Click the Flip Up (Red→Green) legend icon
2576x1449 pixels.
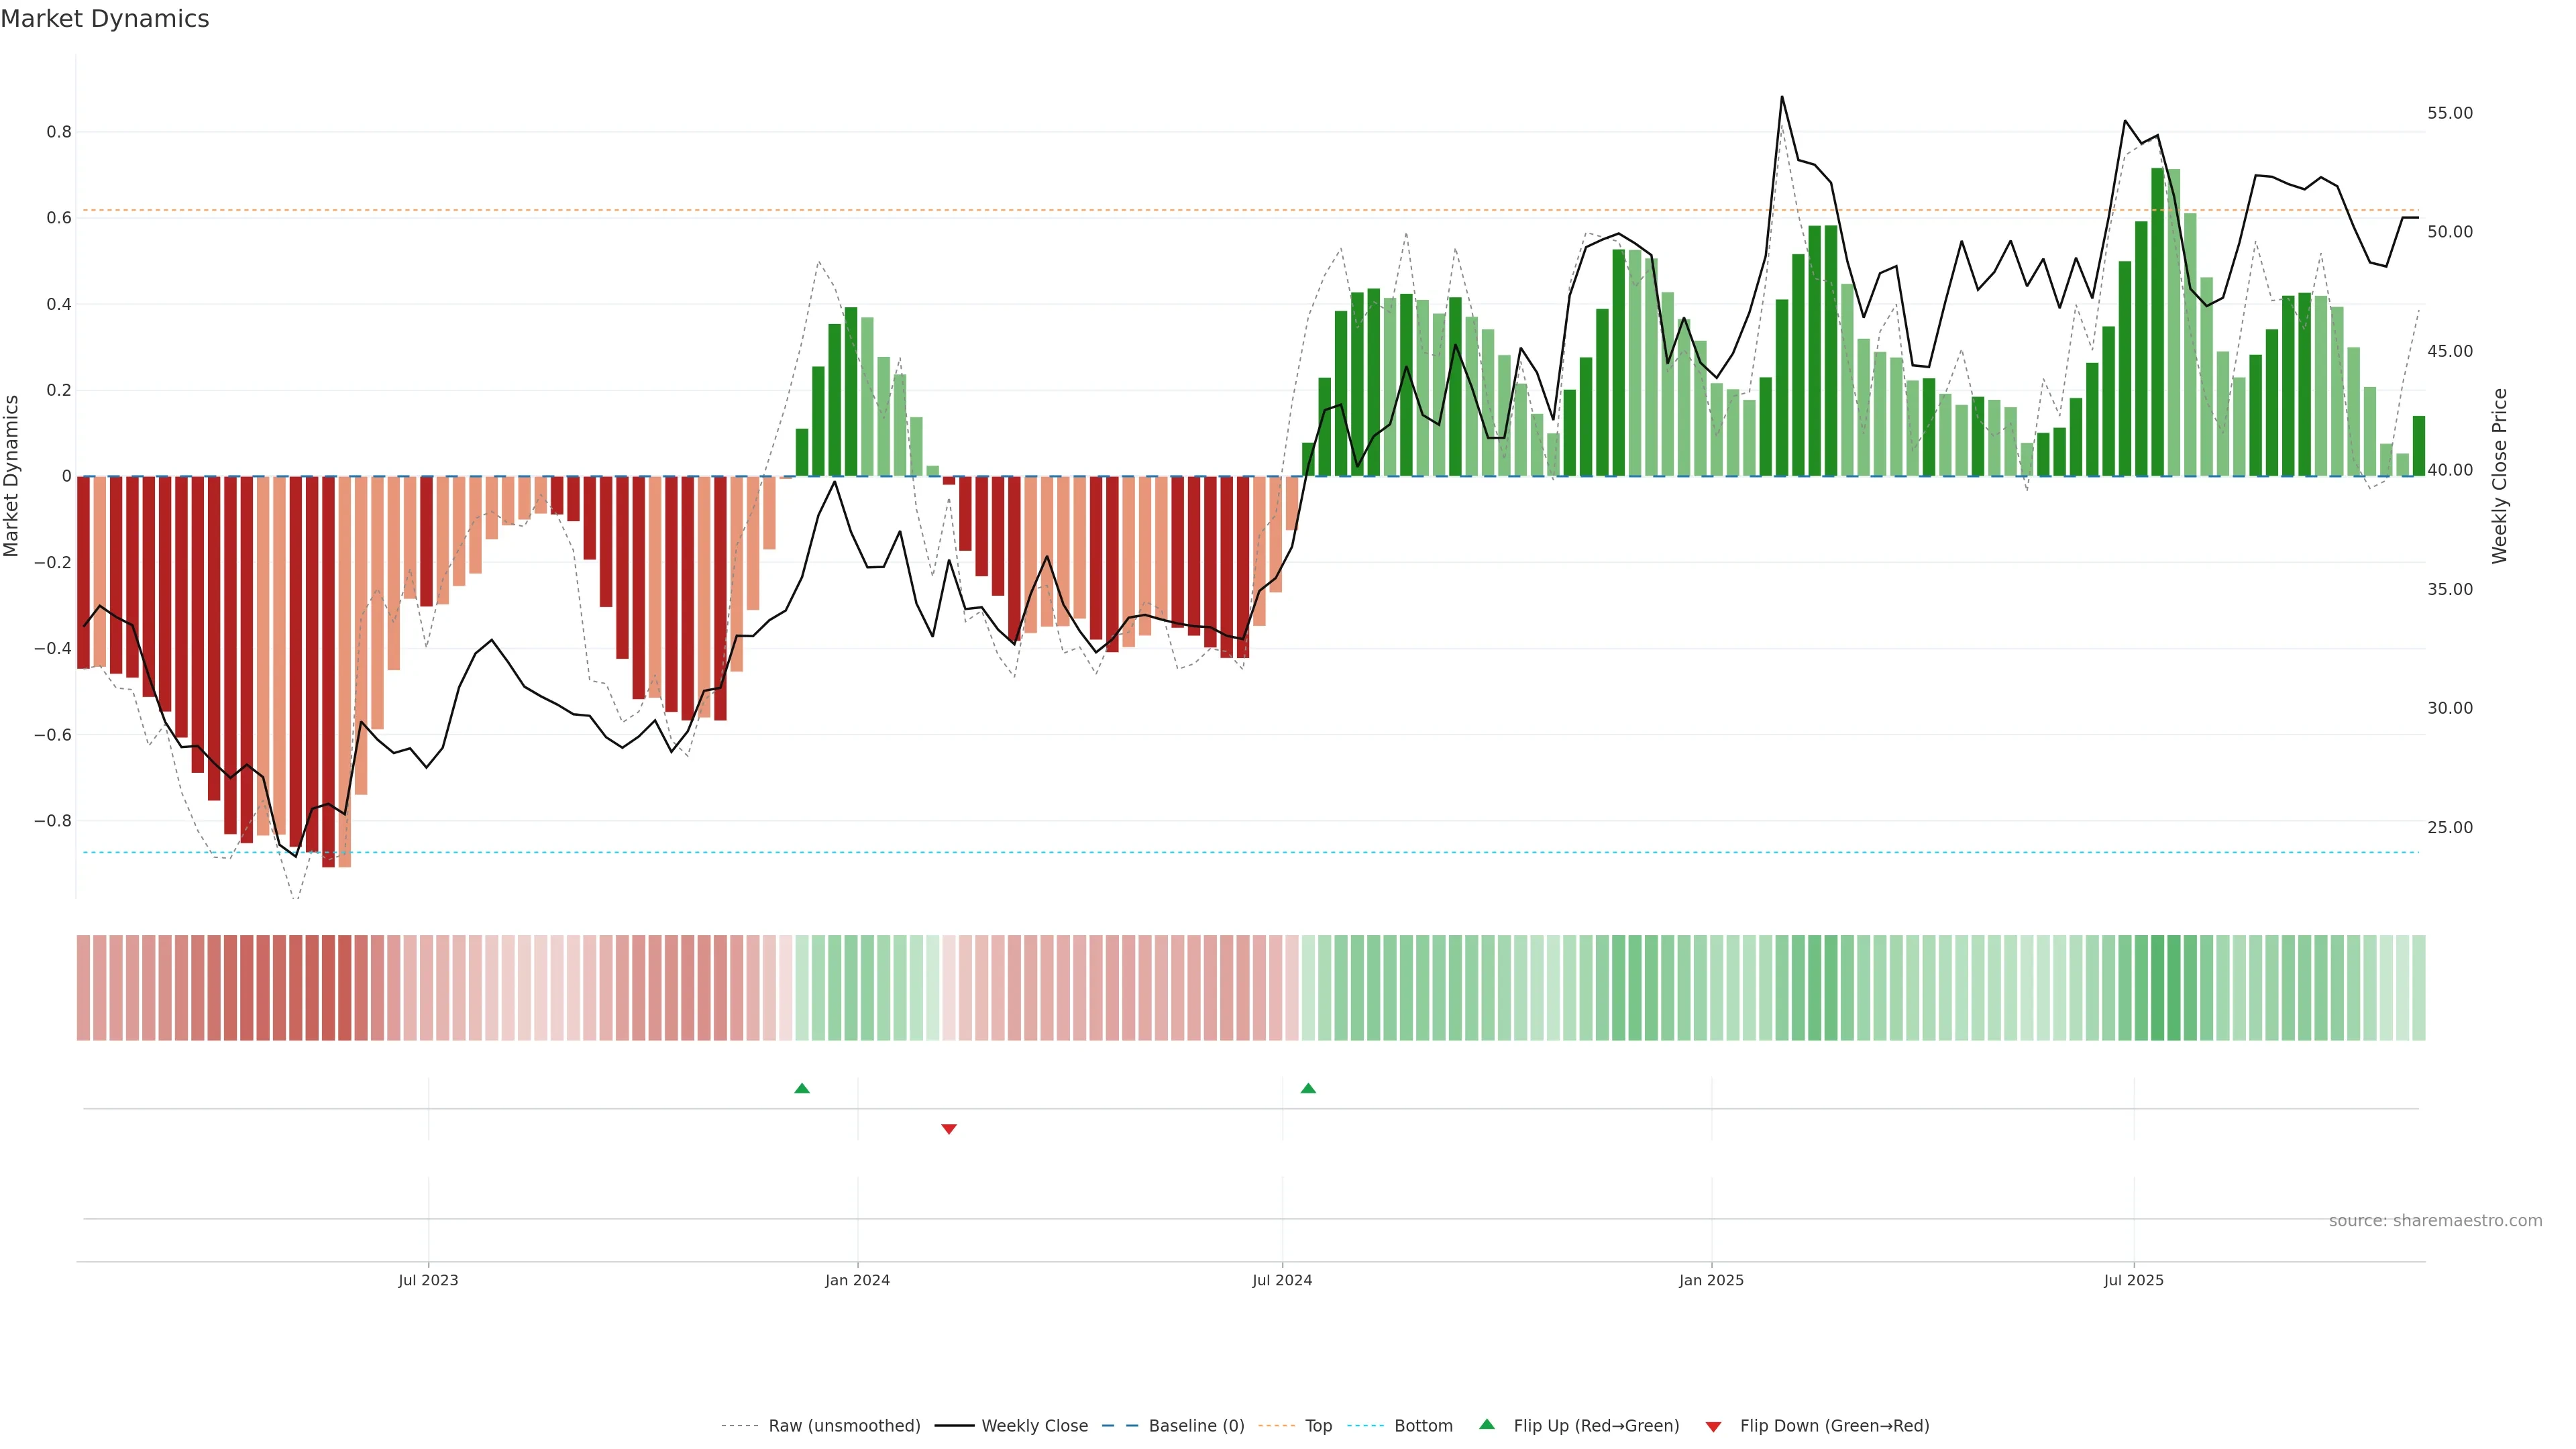coord(1487,1424)
